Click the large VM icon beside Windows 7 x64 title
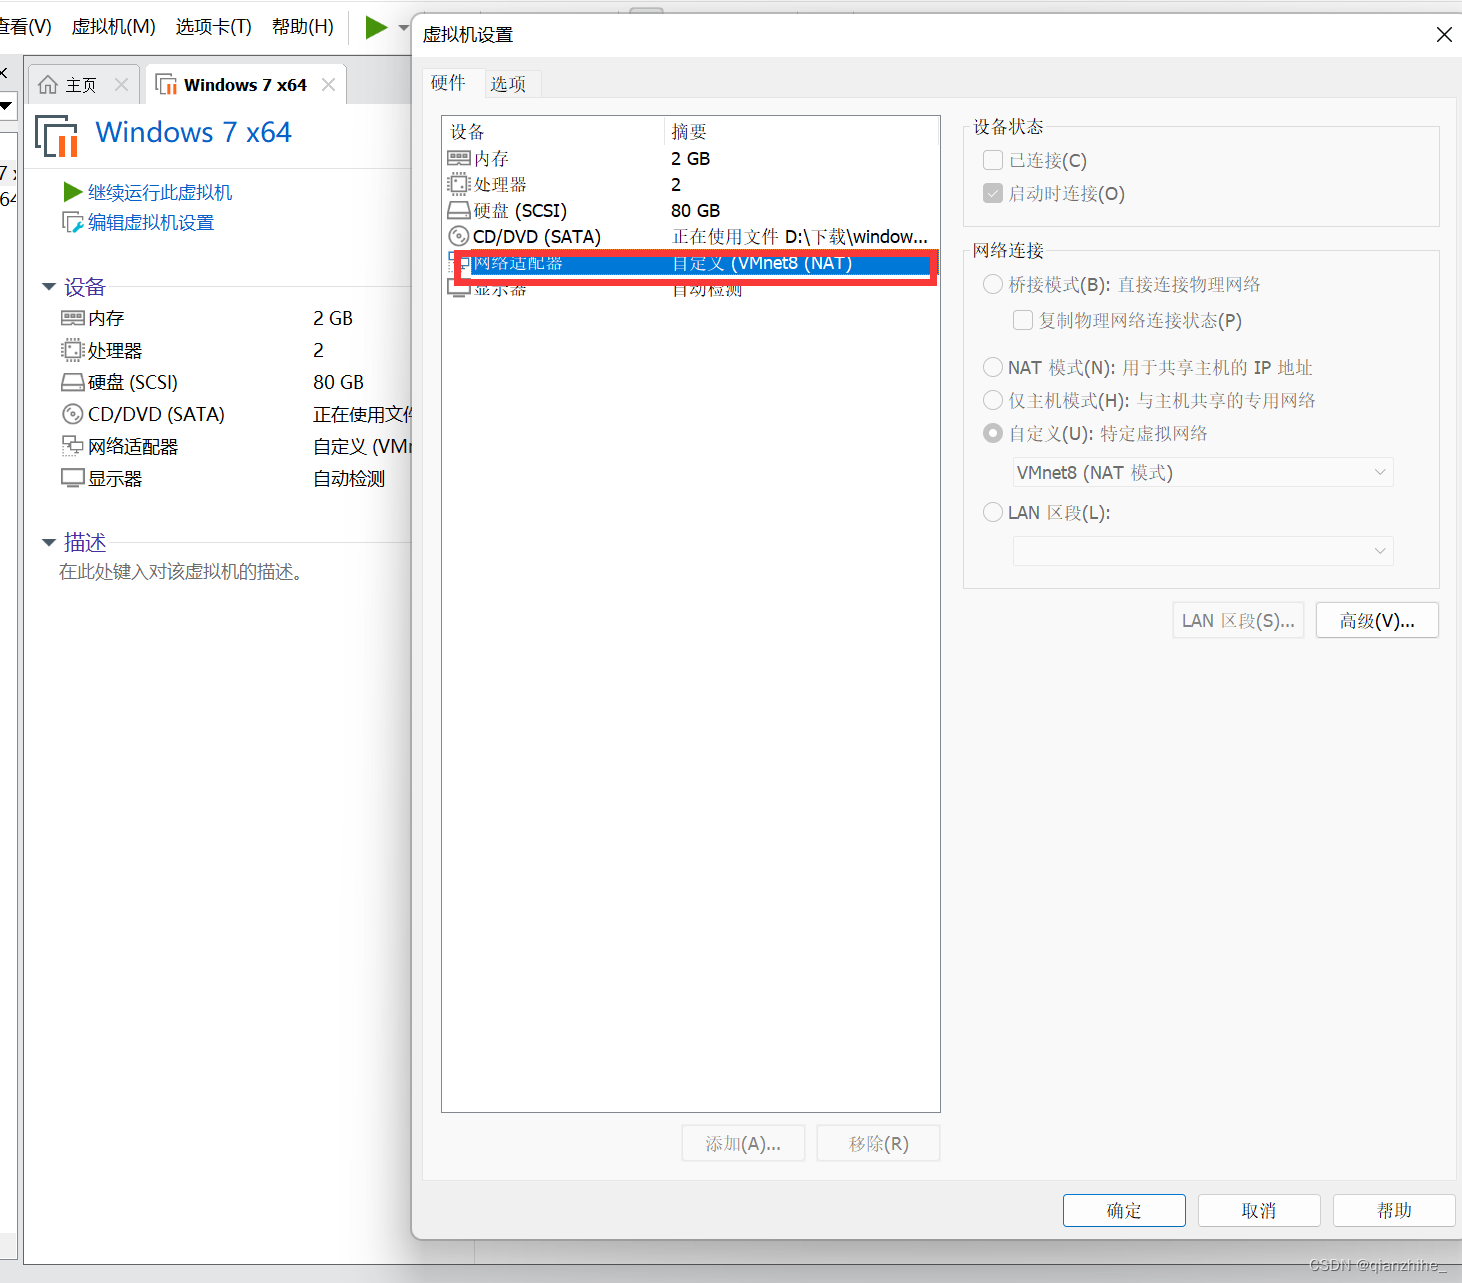The image size is (1462, 1283). click(57, 136)
